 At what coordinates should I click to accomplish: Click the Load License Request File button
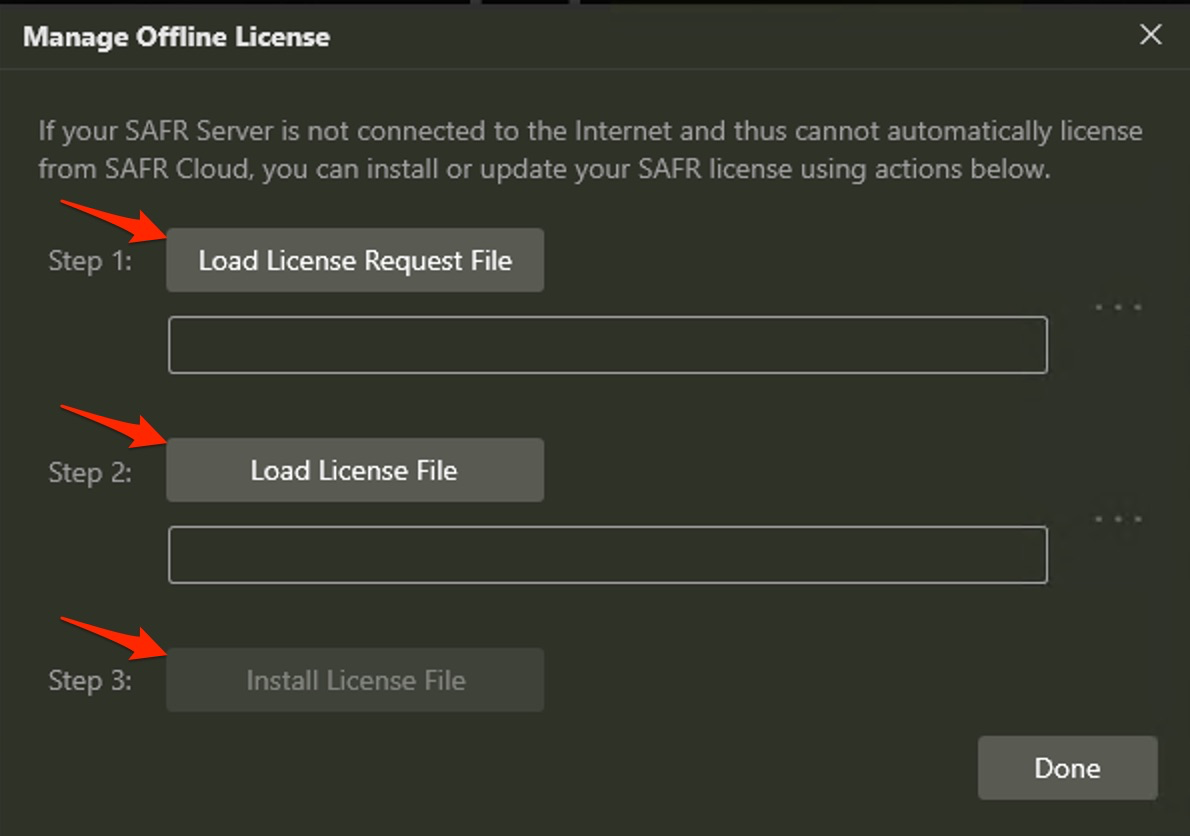pos(355,261)
